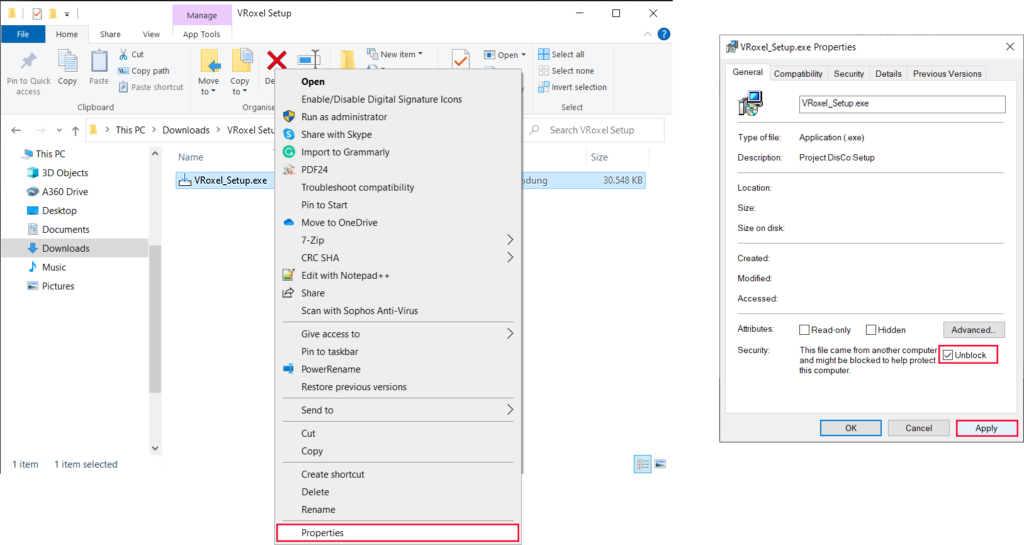Viewport: 1024px width, 545px height.
Task: Click the Name column header
Action: pos(191,157)
